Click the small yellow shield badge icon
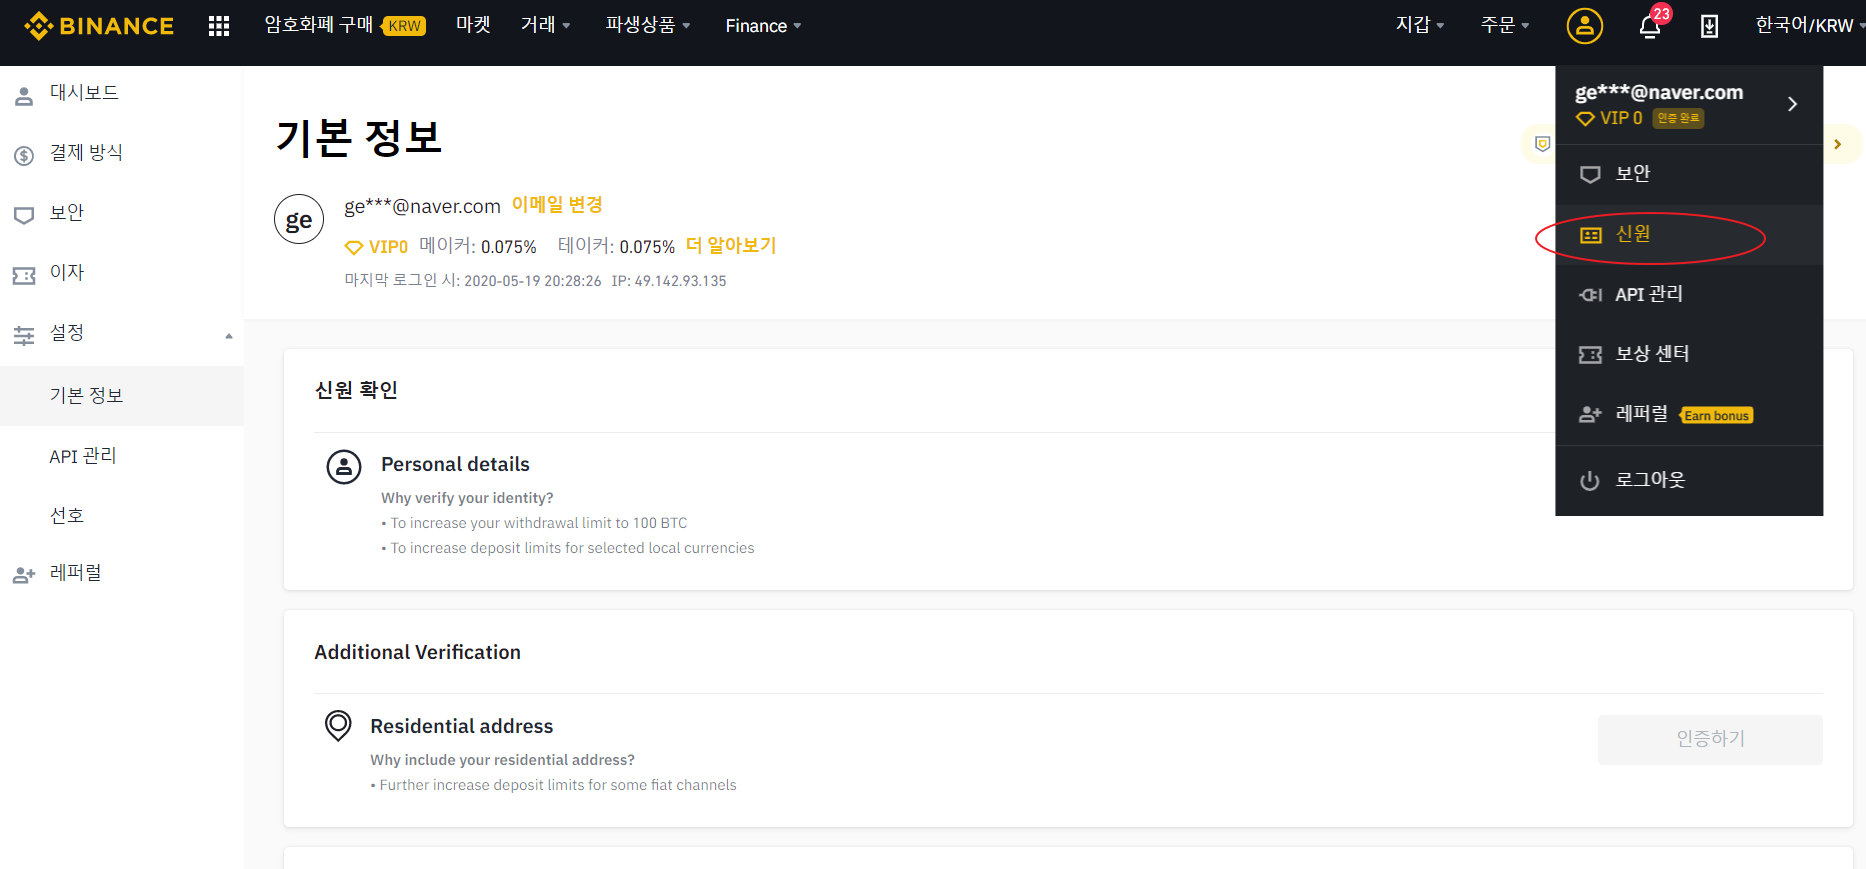Viewport: 1866px width, 869px height. click(1543, 144)
